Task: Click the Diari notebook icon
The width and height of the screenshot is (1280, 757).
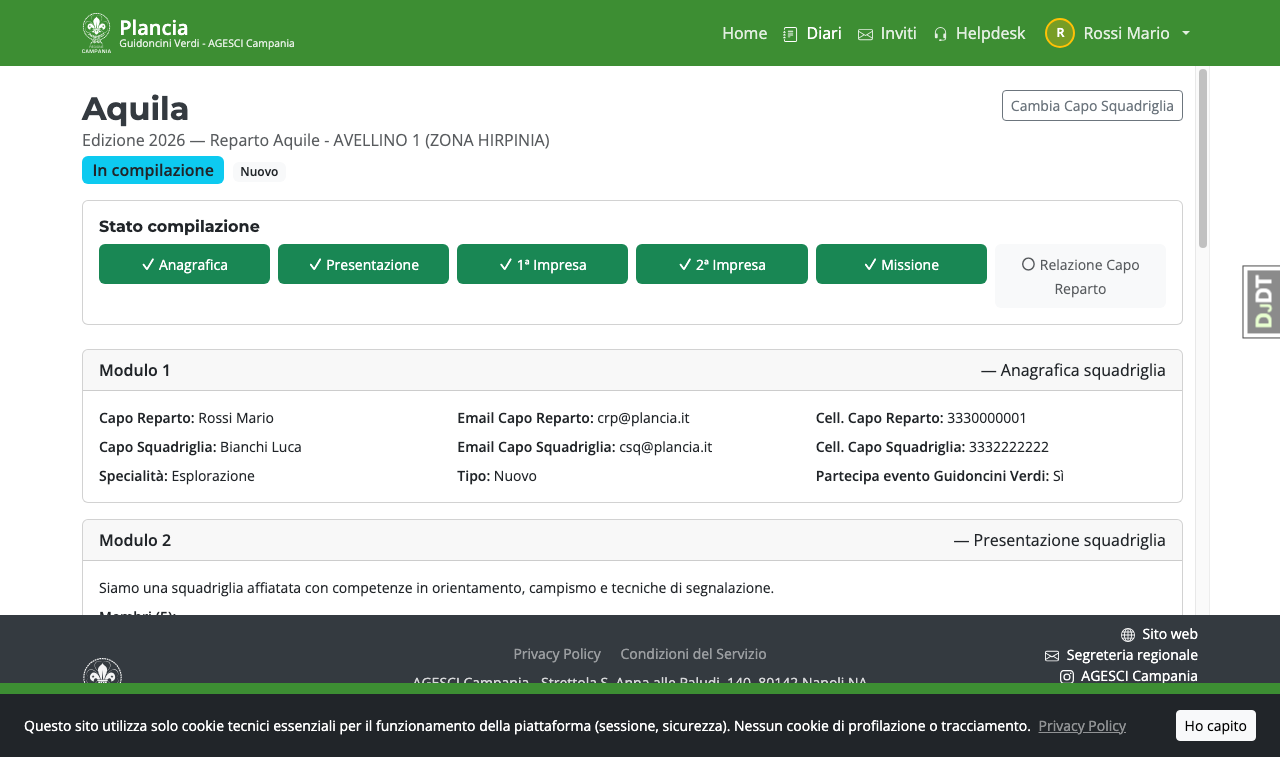Action: [x=790, y=34]
